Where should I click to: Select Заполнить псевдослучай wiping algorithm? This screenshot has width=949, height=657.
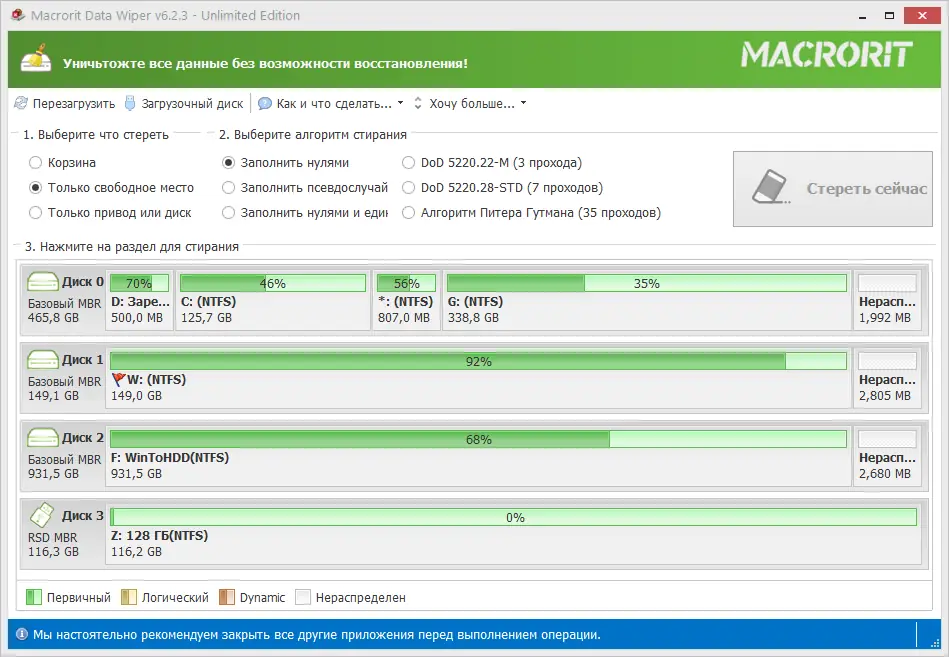[x=228, y=187]
